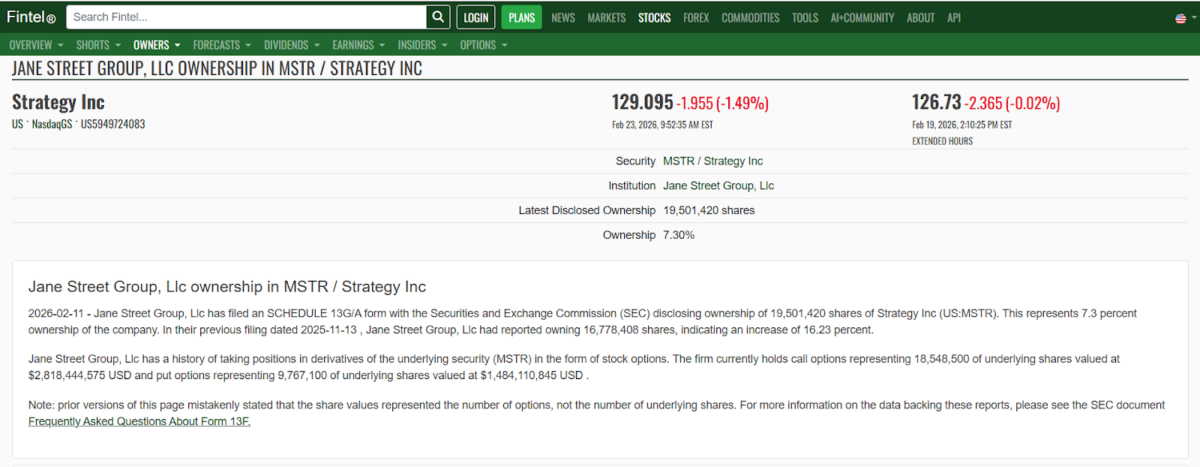Click the Feb 23, 2026 timestamp

(x=662, y=125)
